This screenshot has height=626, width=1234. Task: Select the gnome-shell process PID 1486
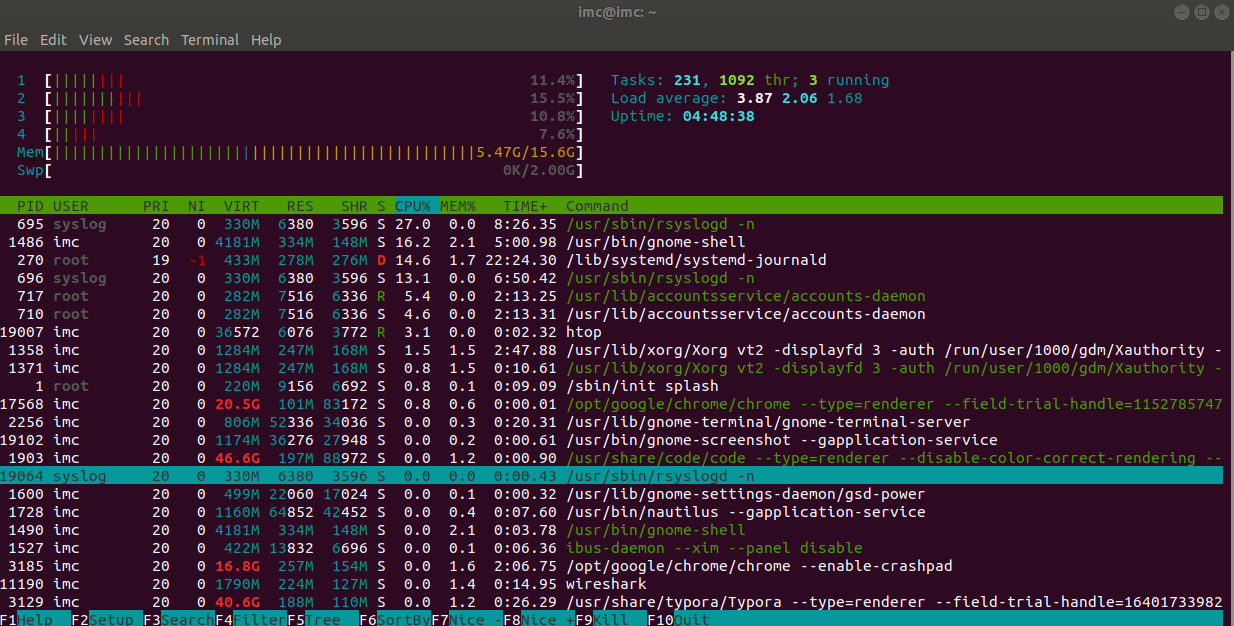612,242
